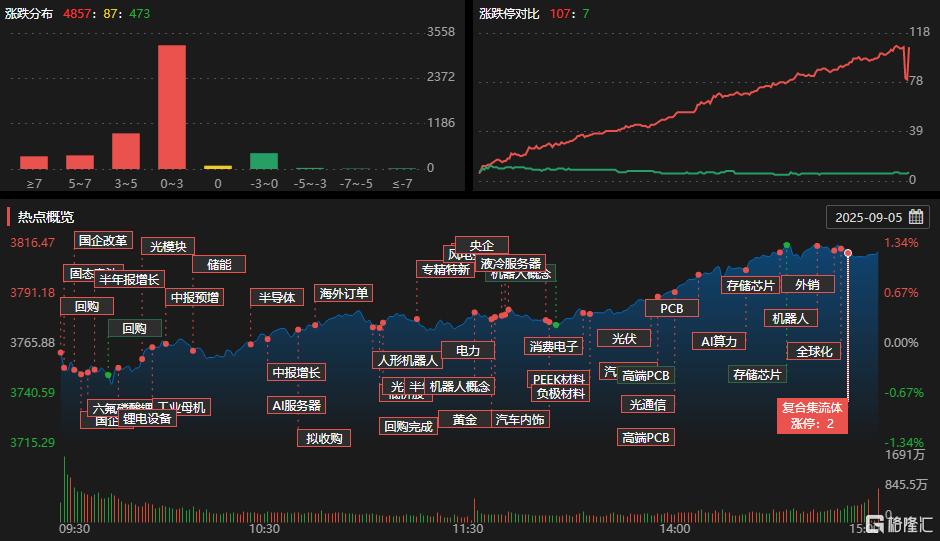
Task: Select the AI服务器 hotspot tag
Action: pos(296,405)
